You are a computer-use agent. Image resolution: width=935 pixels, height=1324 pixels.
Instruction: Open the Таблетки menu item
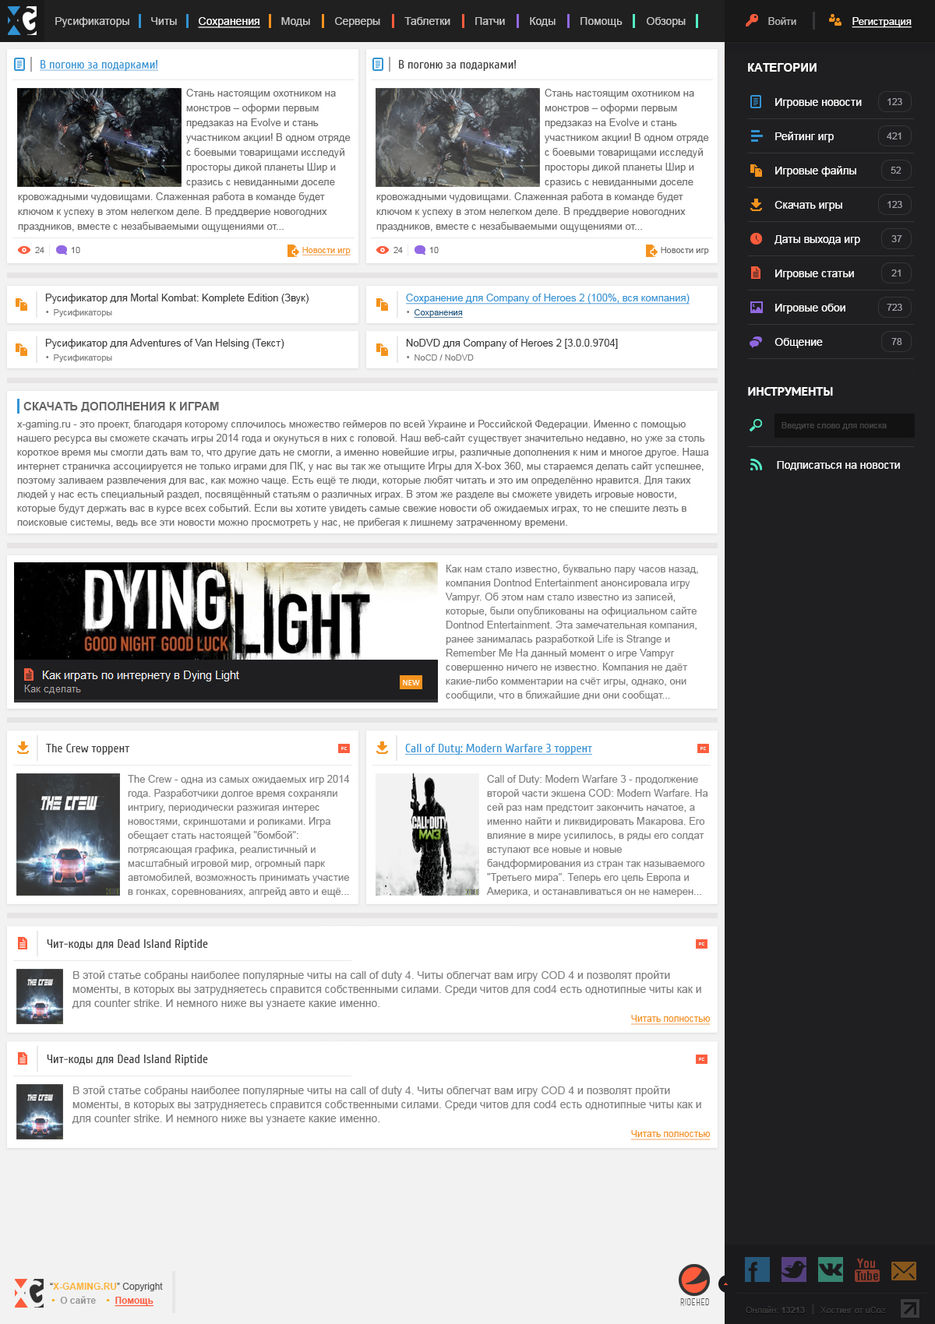click(427, 21)
